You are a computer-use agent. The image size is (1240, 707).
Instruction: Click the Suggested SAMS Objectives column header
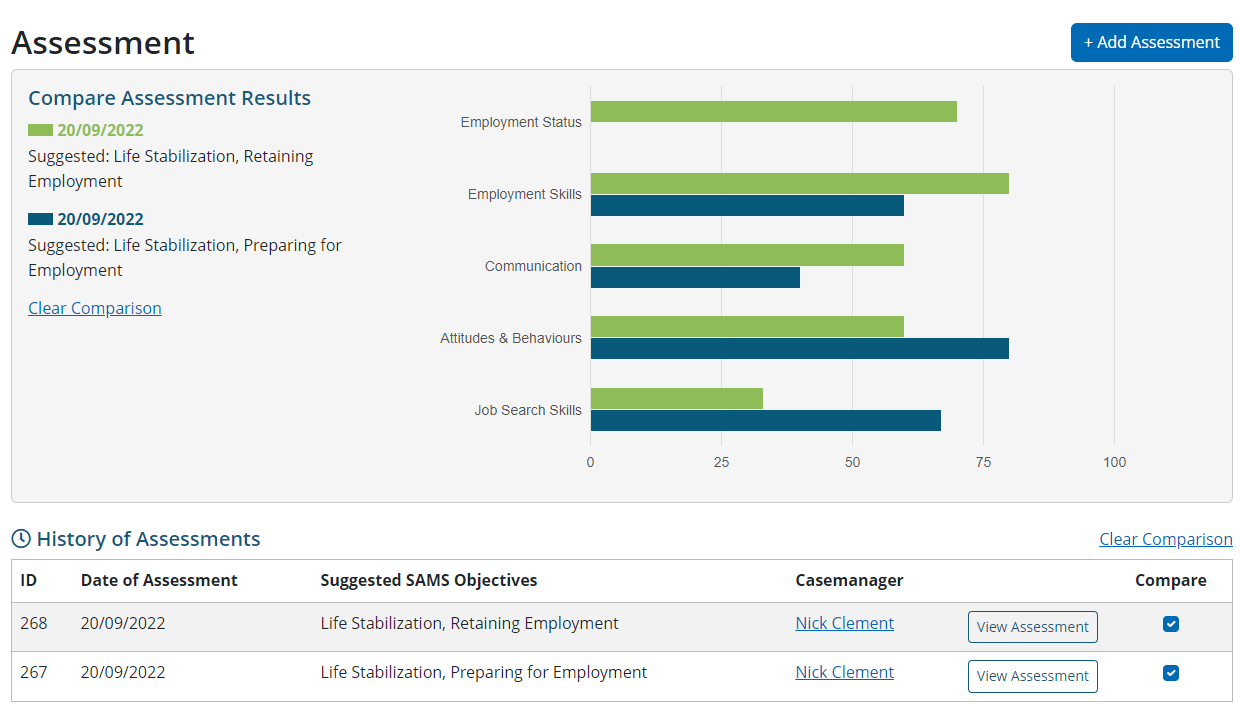[x=428, y=580]
